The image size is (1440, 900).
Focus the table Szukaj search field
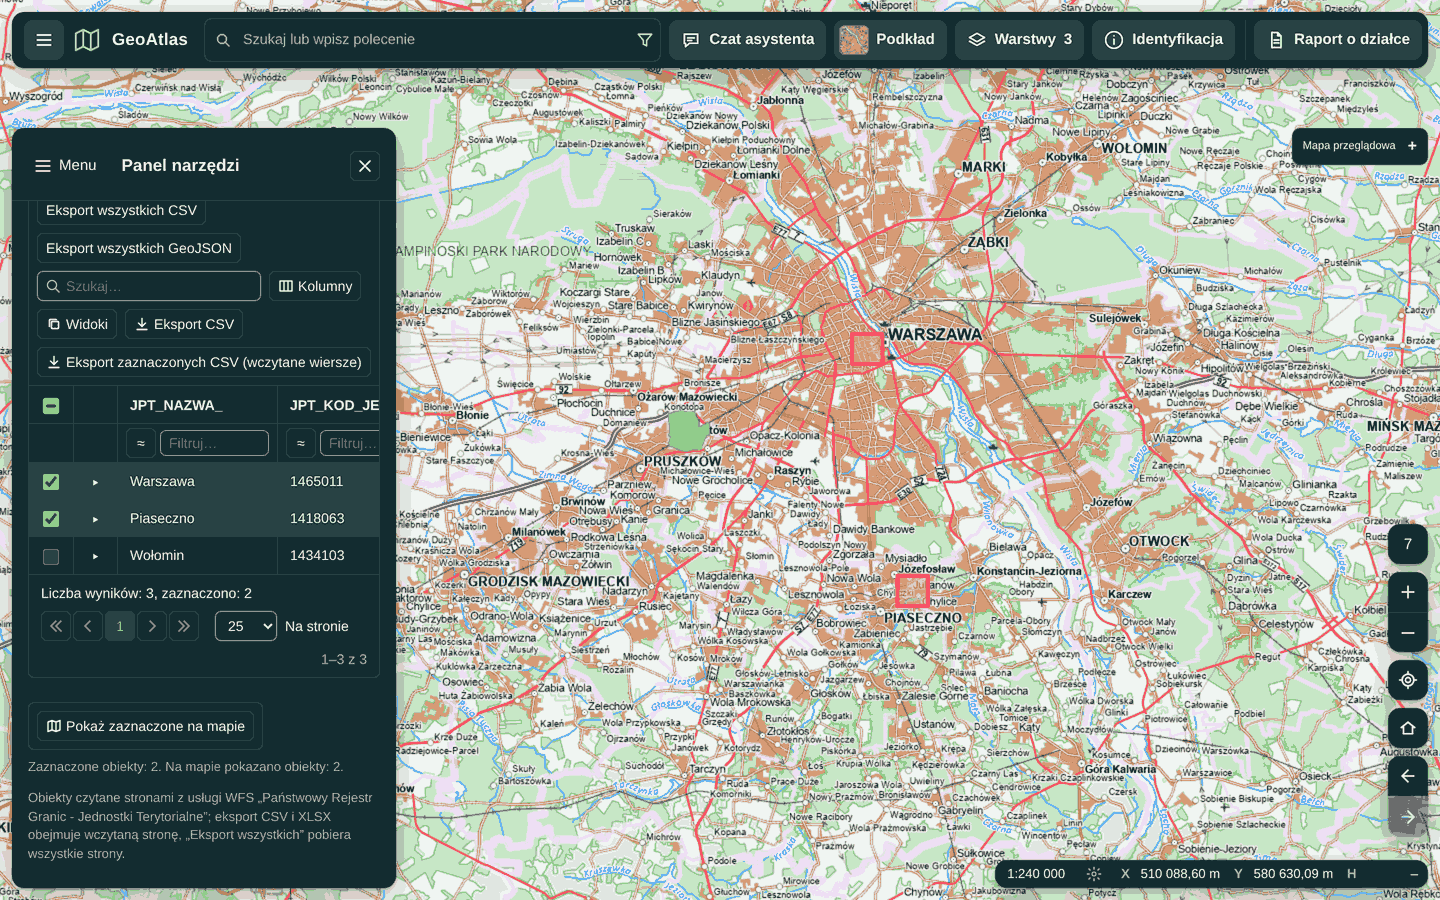(149, 286)
